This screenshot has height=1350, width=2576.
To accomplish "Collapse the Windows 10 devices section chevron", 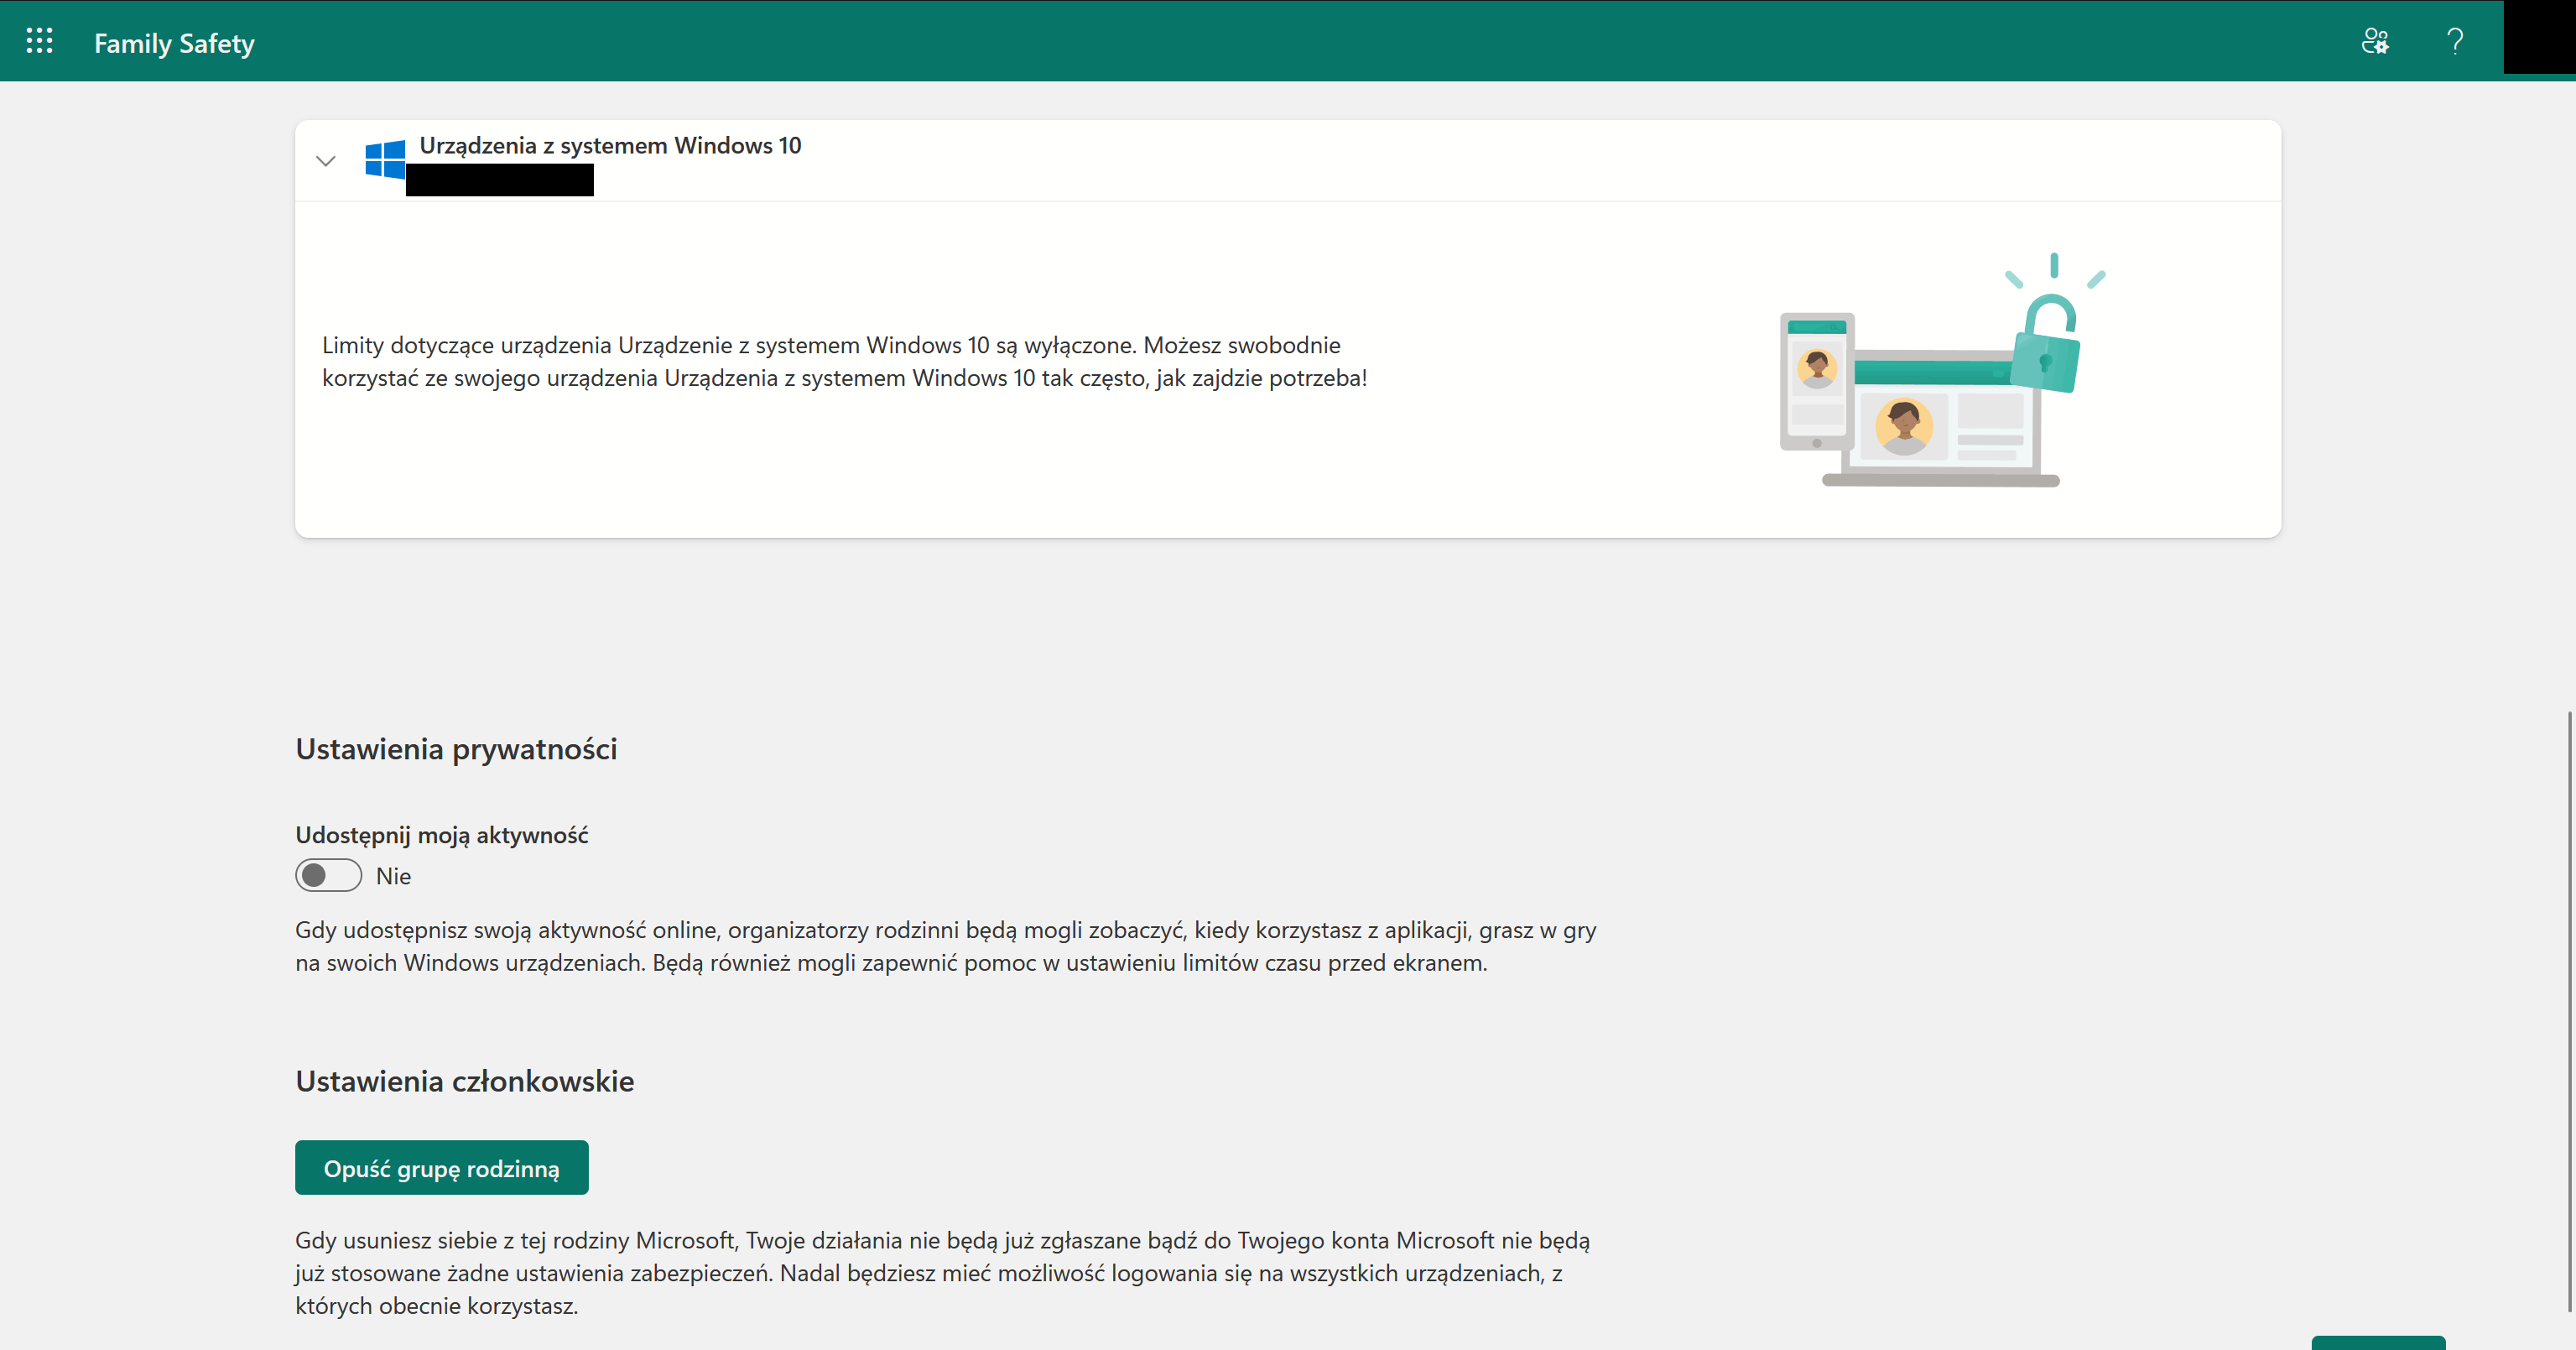I will coord(326,161).
